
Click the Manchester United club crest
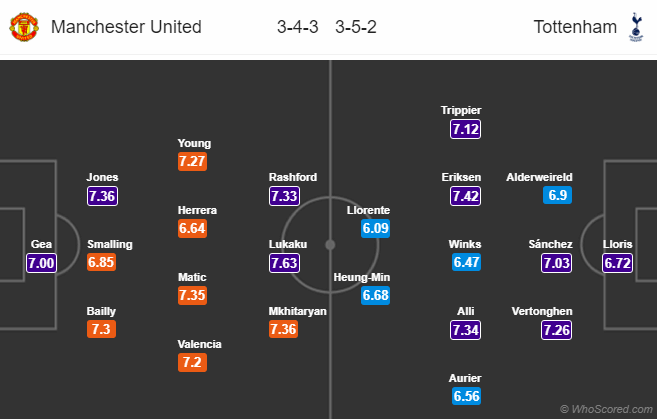pyautogui.click(x=21, y=27)
